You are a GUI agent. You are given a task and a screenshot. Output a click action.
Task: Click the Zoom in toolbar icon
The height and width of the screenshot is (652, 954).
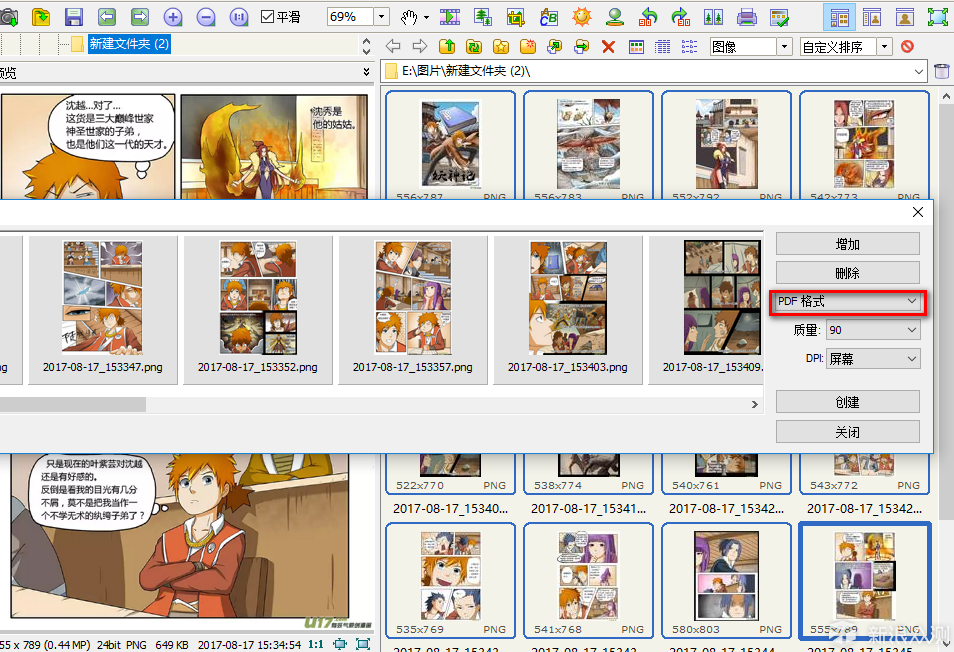[173, 16]
